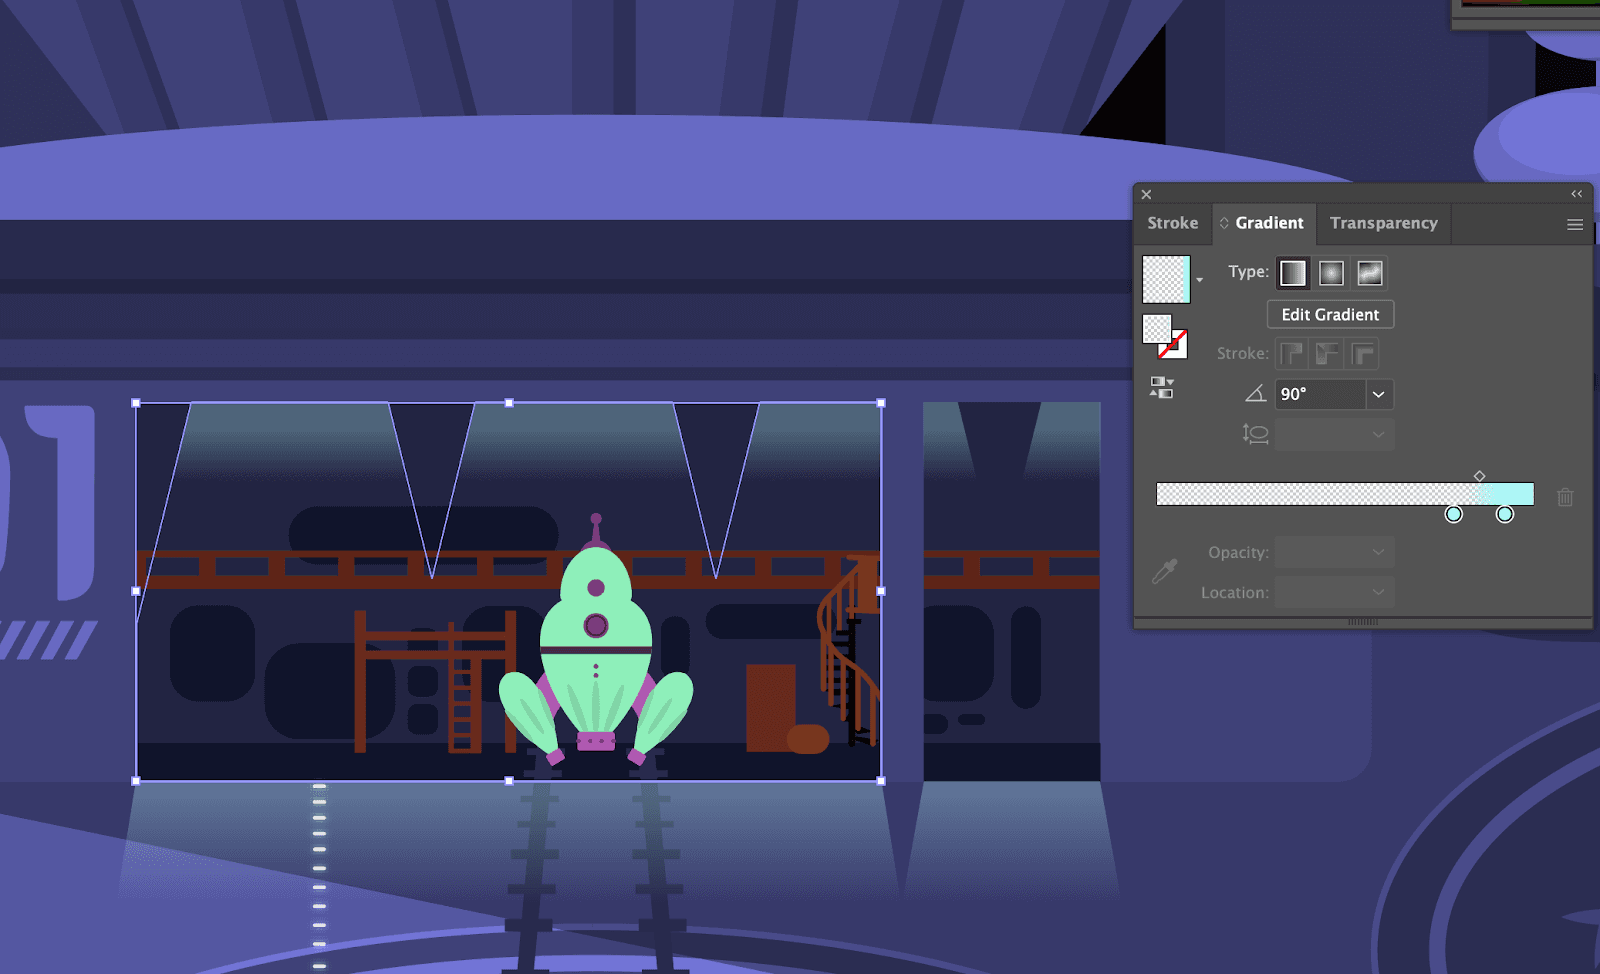
Task: Open the gradient angle dropdown
Action: coord(1378,394)
